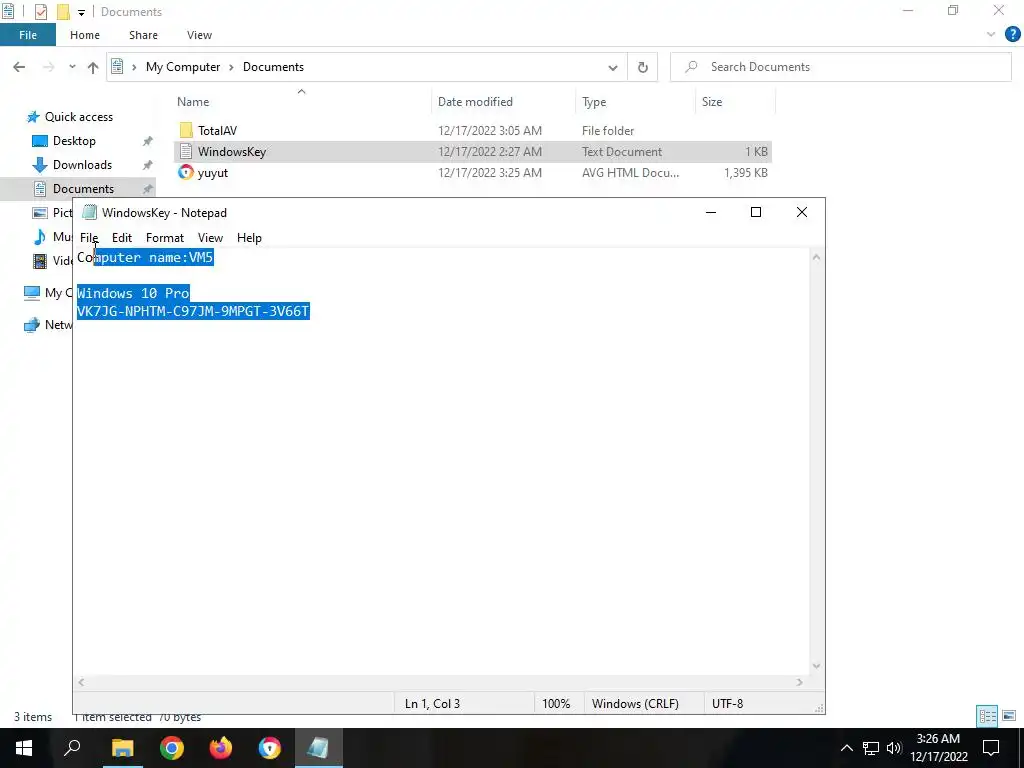Click the Quick Access Toolbar properties icon
The image size is (1024, 768).
(40, 12)
